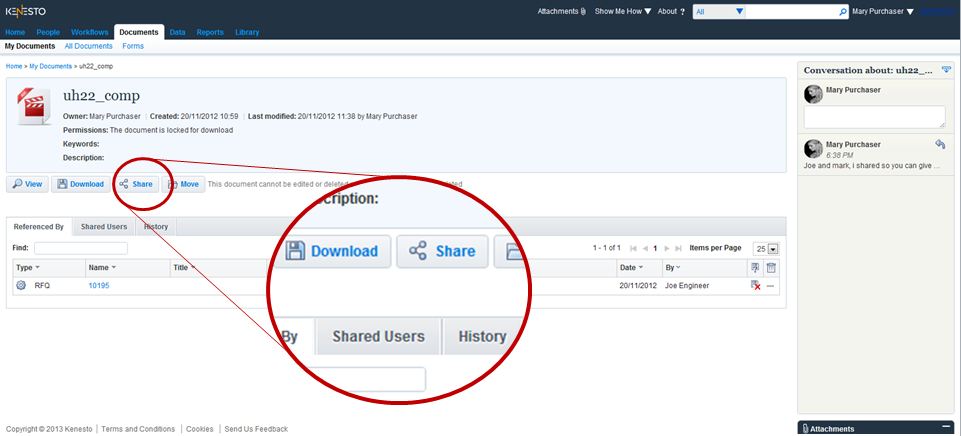Switch to the People tab
Screen dimensions: 961x436
pyautogui.click(x=48, y=32)
